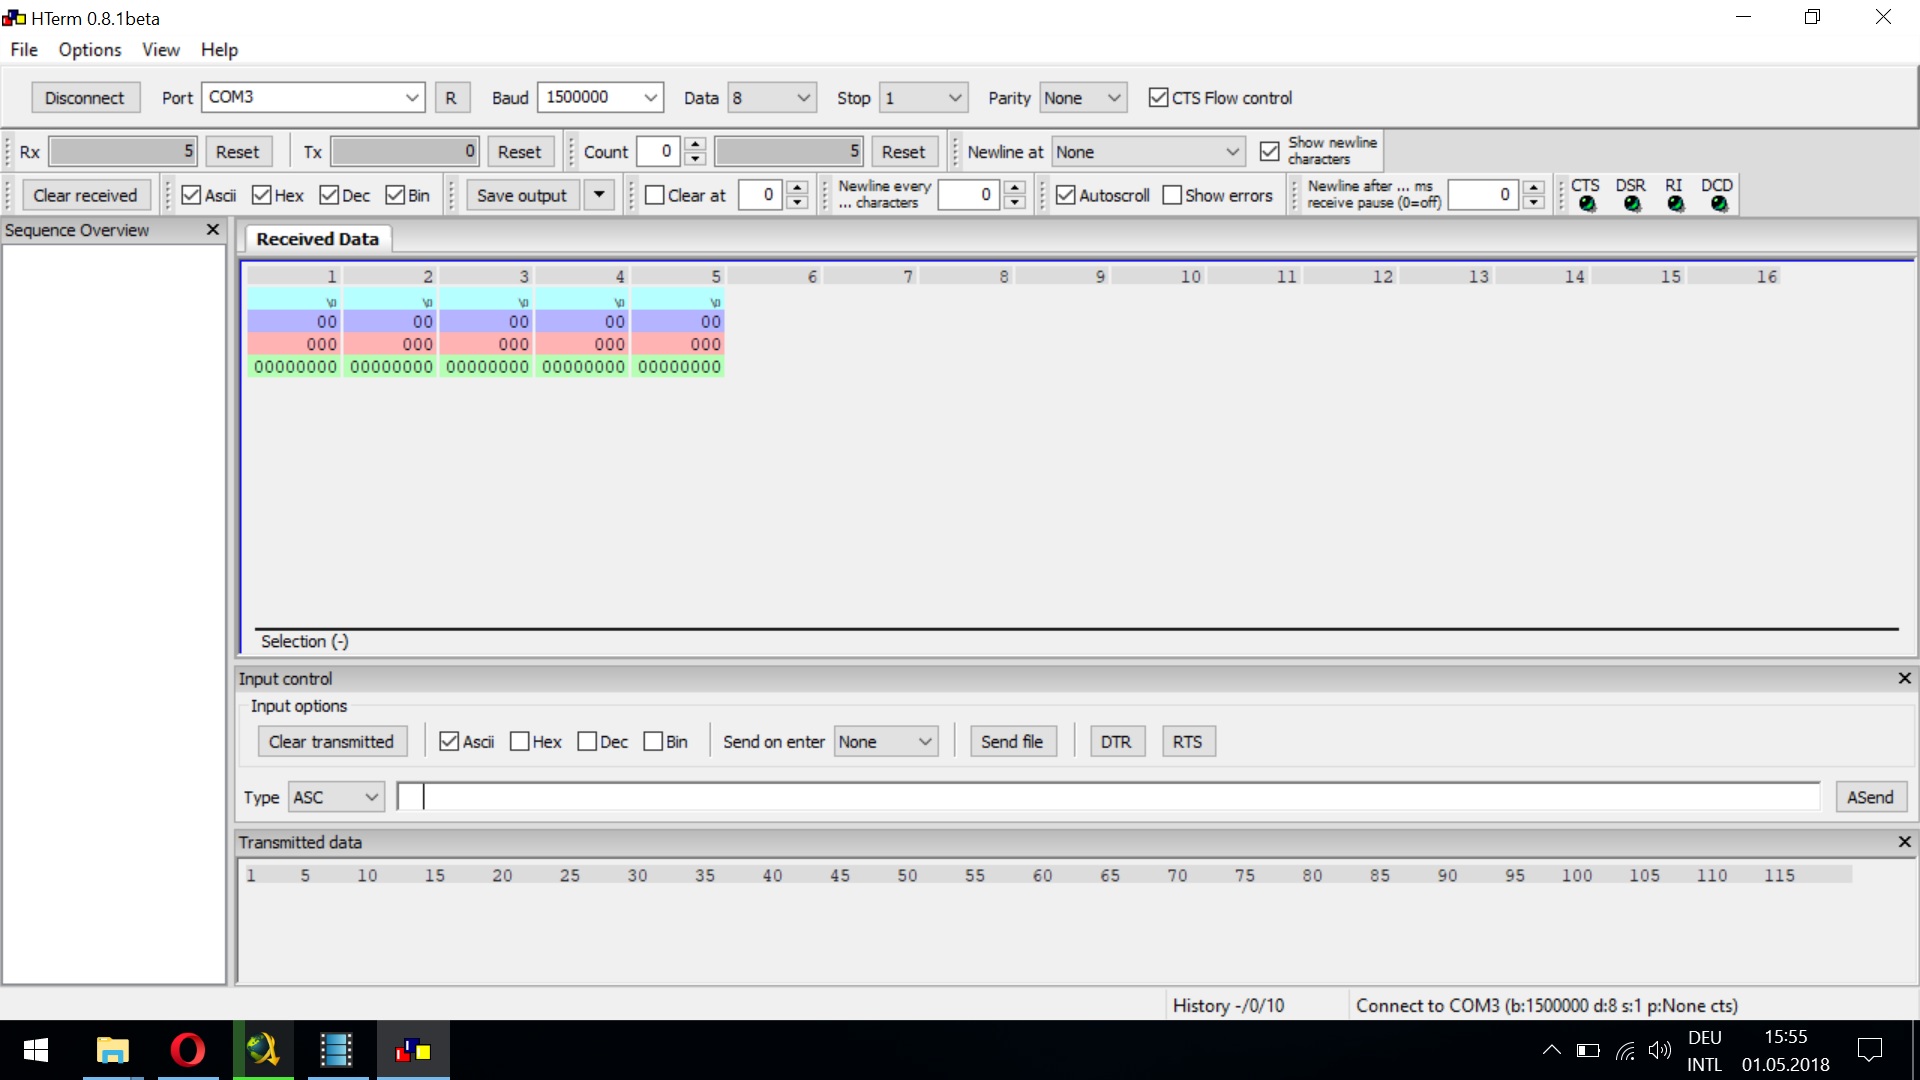Click the DCD status indicator LED
This screenshot has height=1080, width=1920.
[1719, 204]
